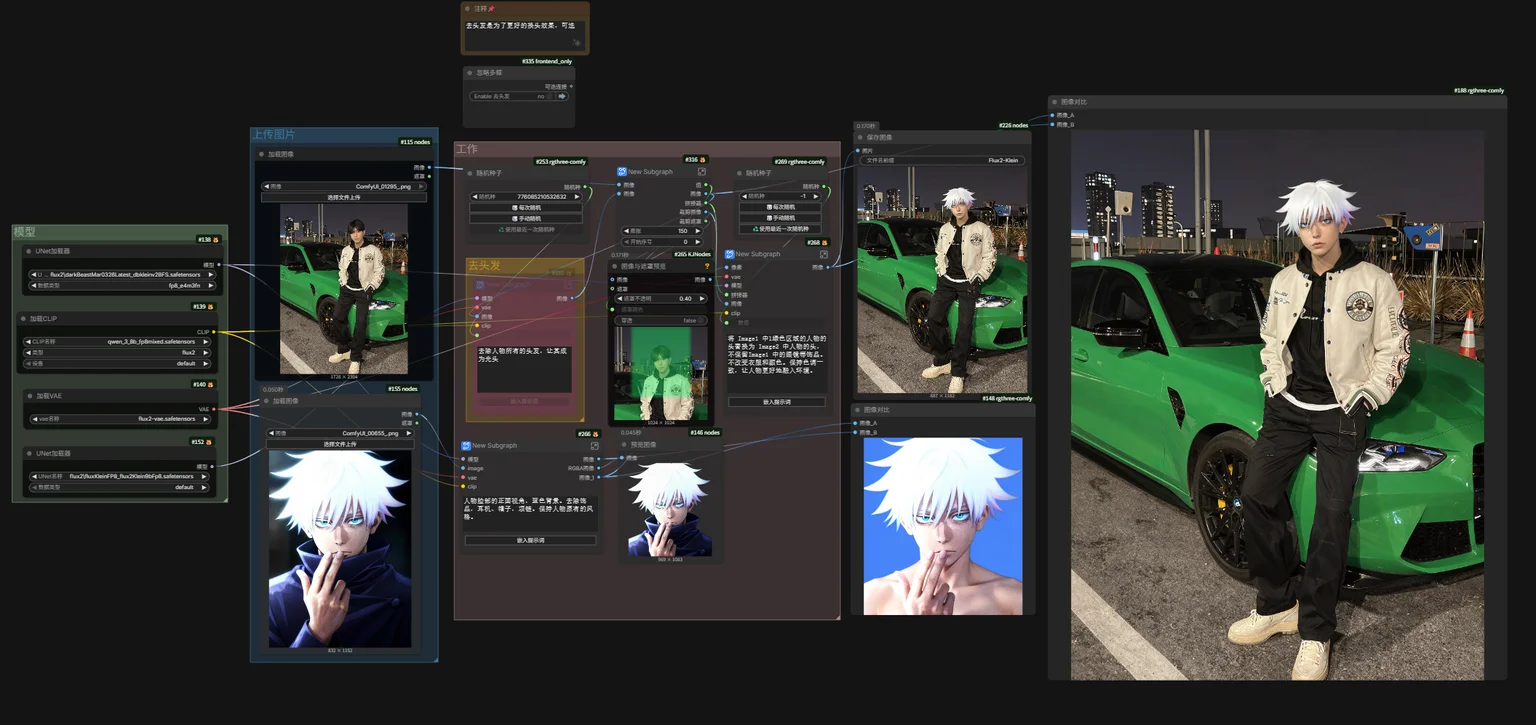
Task: Click the 保存图像 node title
Action: [880, 138]
